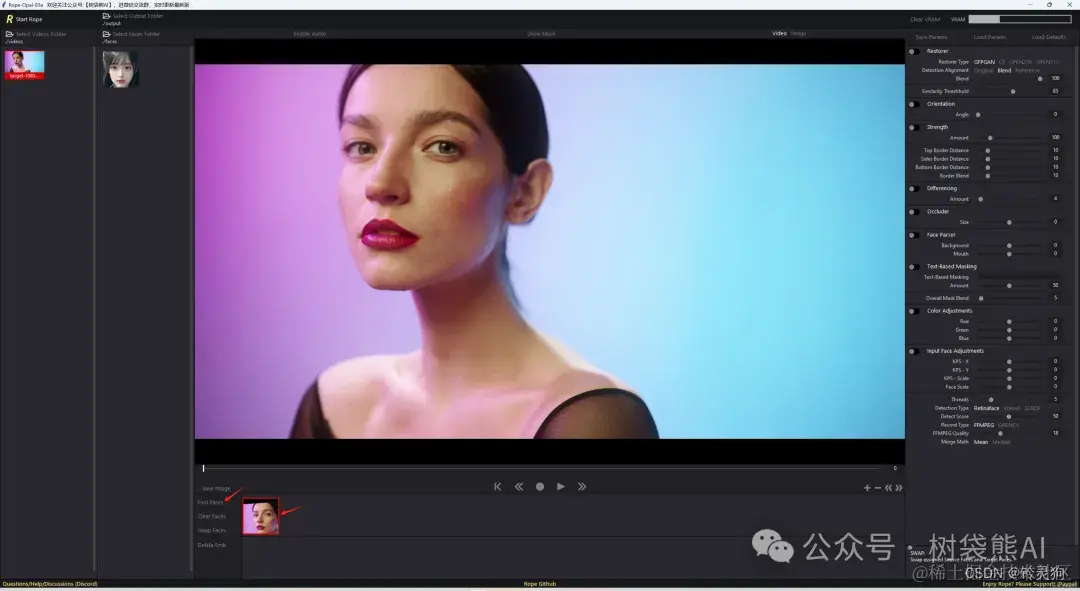The height and width of the screenshot is (591, 1080).
Task: Click Swap Faces button
Action: [x=211, y=530]
